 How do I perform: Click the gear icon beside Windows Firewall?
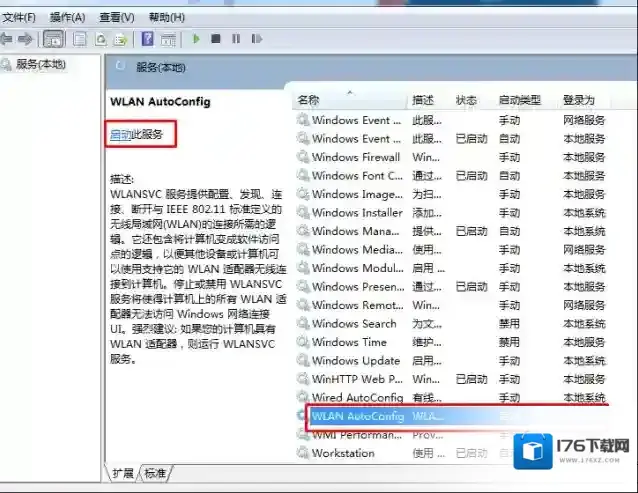(x=303, y=157)
